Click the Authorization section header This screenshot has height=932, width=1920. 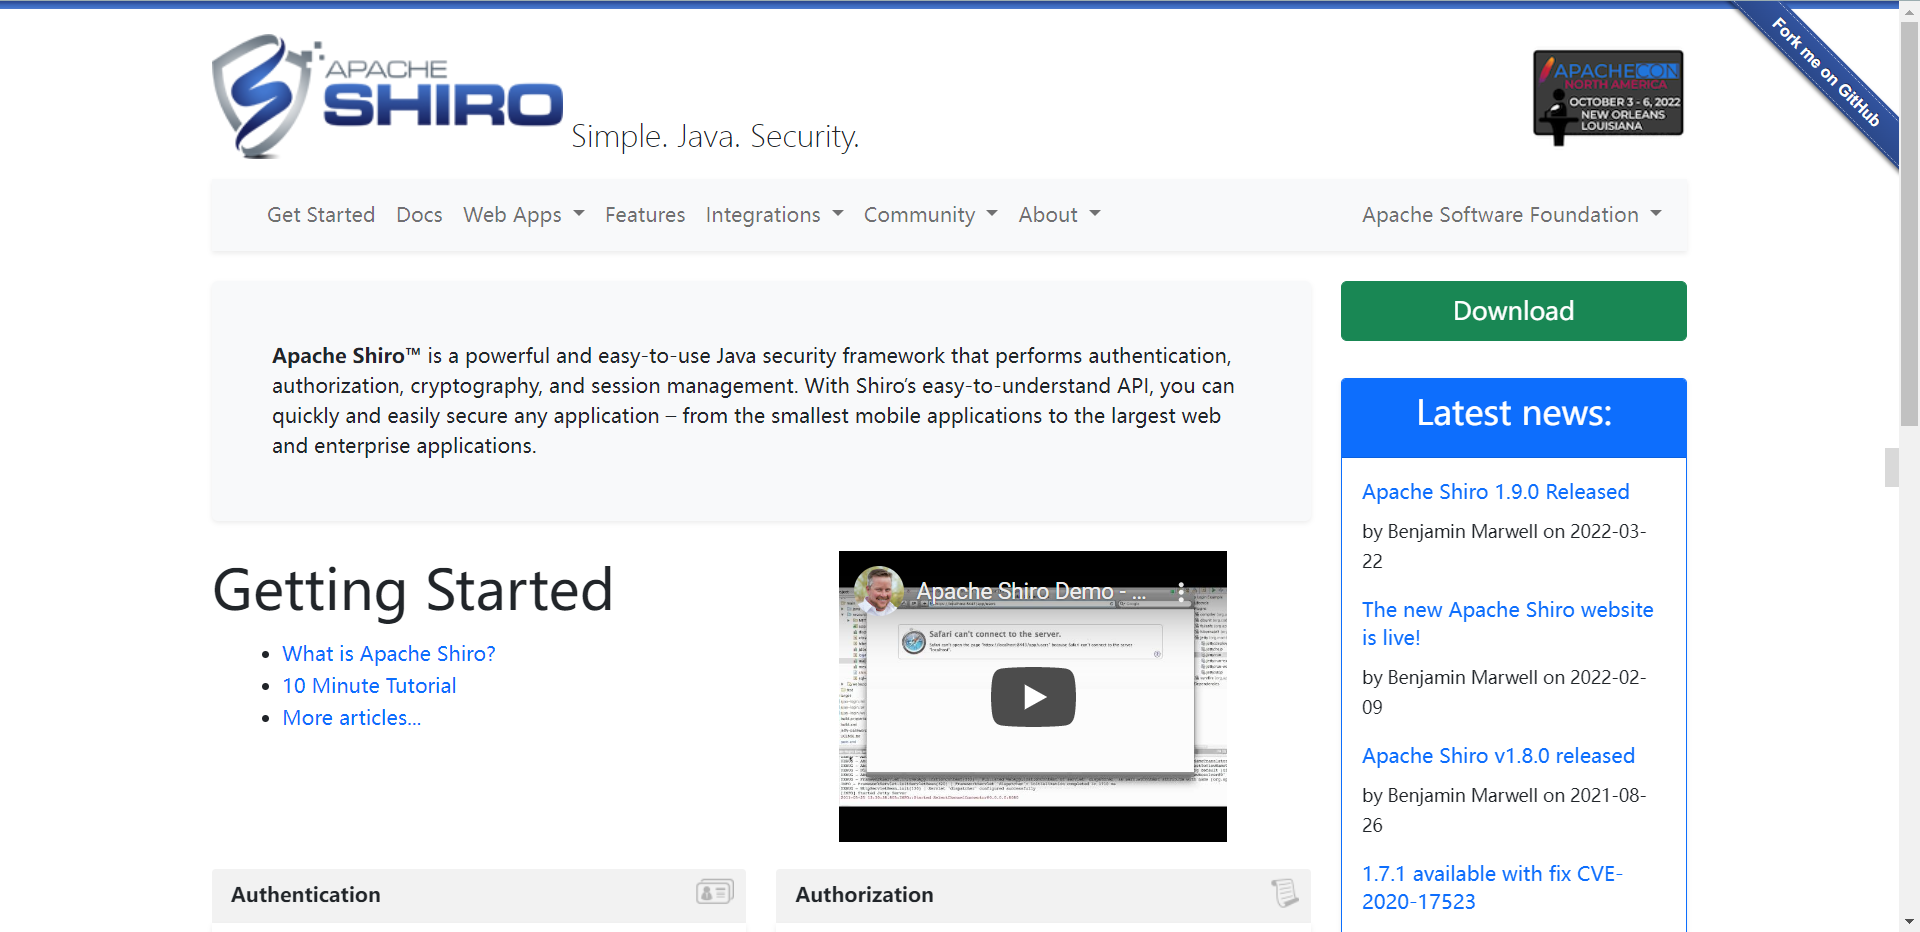1043,895
